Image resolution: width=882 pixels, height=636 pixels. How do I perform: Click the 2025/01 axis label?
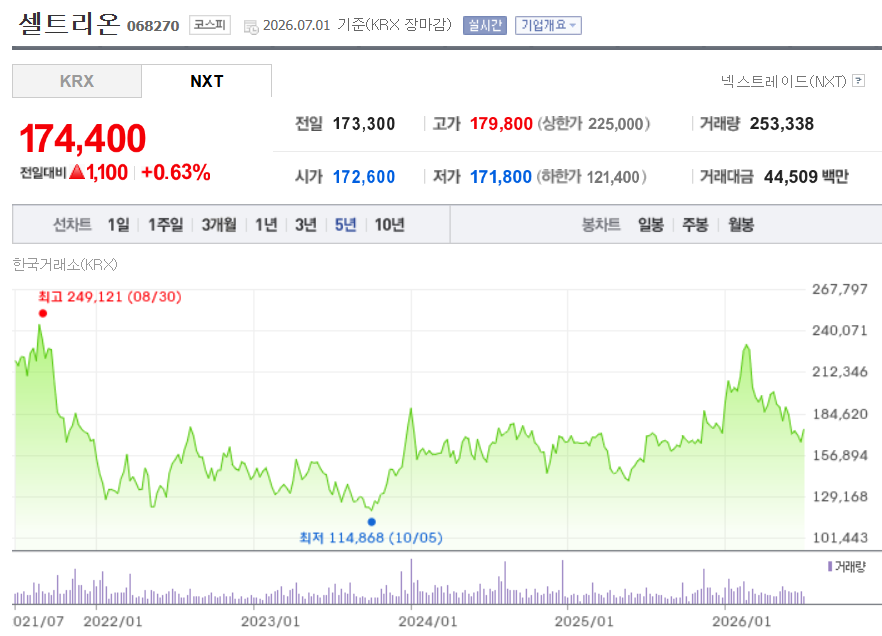click(x=584, y=621)
